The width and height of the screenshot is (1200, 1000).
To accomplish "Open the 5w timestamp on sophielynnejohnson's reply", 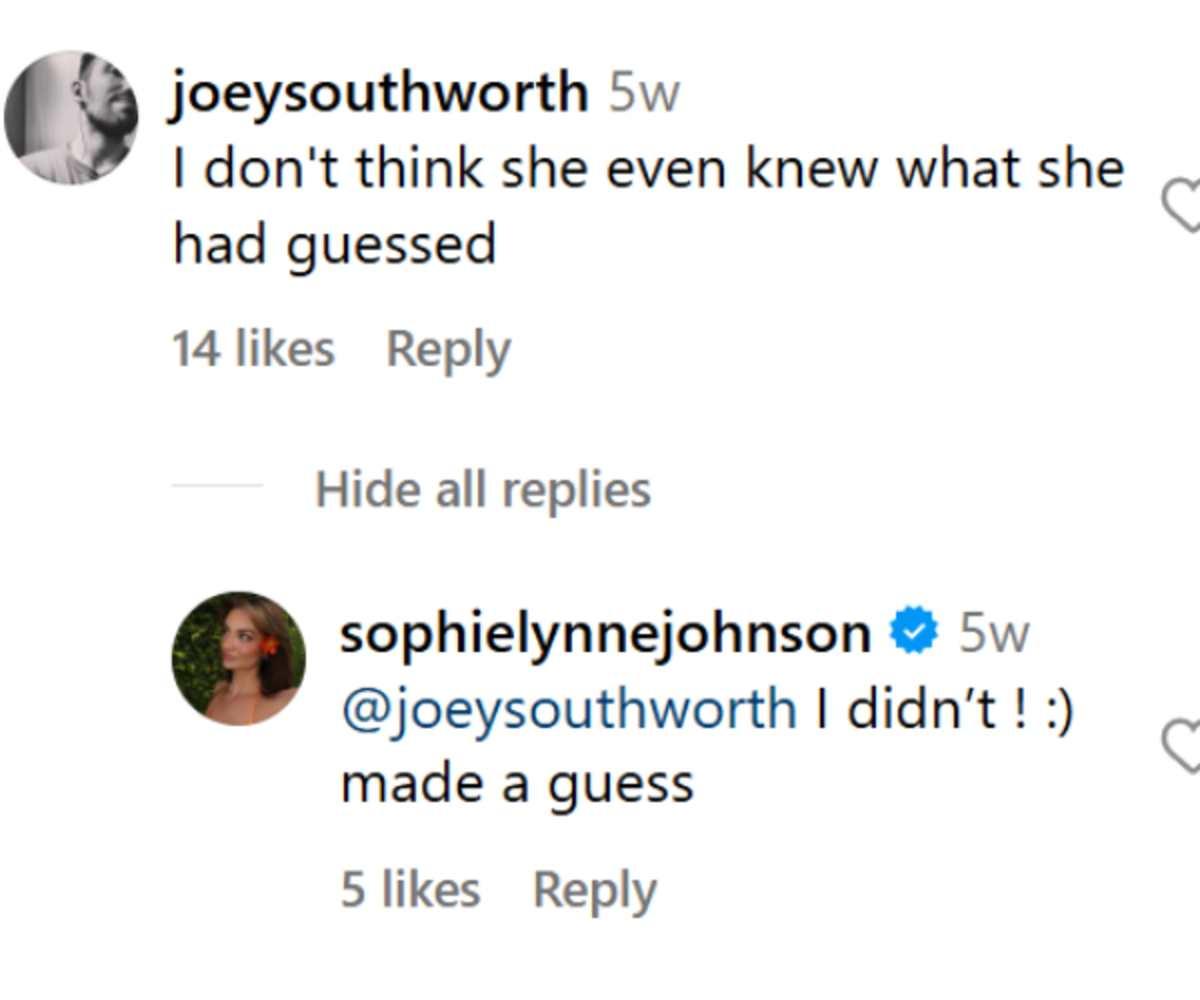I will (993, 634).
